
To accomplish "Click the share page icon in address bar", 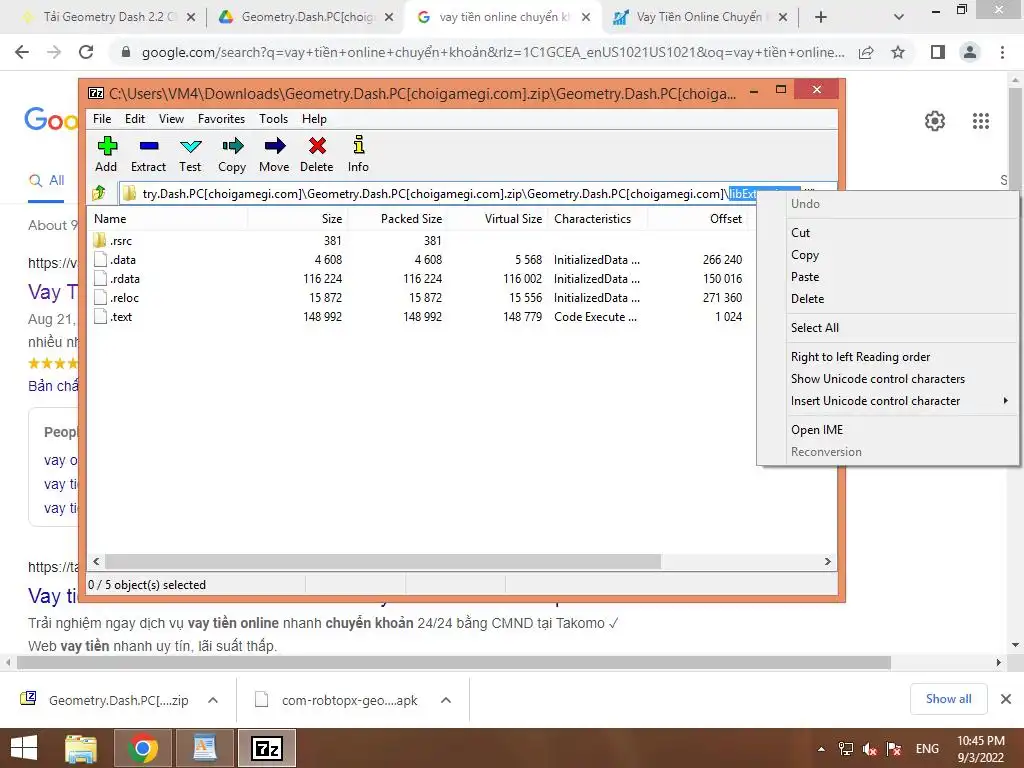I will tap(867, 52).
